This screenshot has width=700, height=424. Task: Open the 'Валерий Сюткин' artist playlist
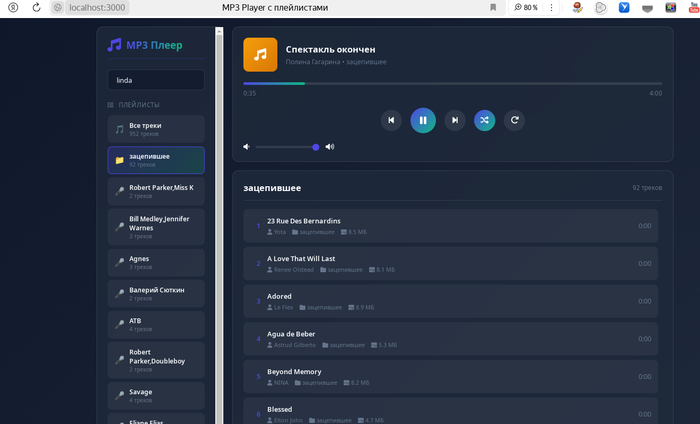tap(155, 293)
